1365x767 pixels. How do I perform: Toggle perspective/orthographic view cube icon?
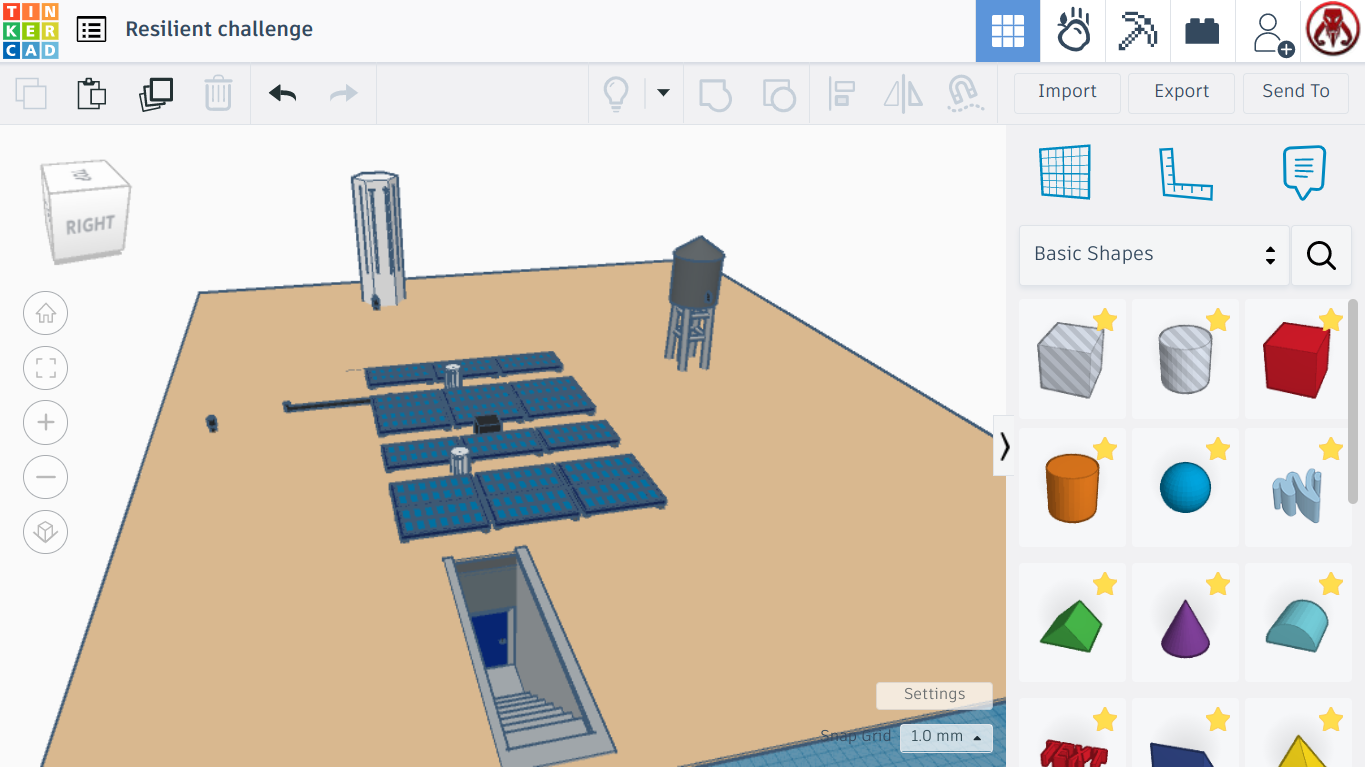(x=45, y=531)
